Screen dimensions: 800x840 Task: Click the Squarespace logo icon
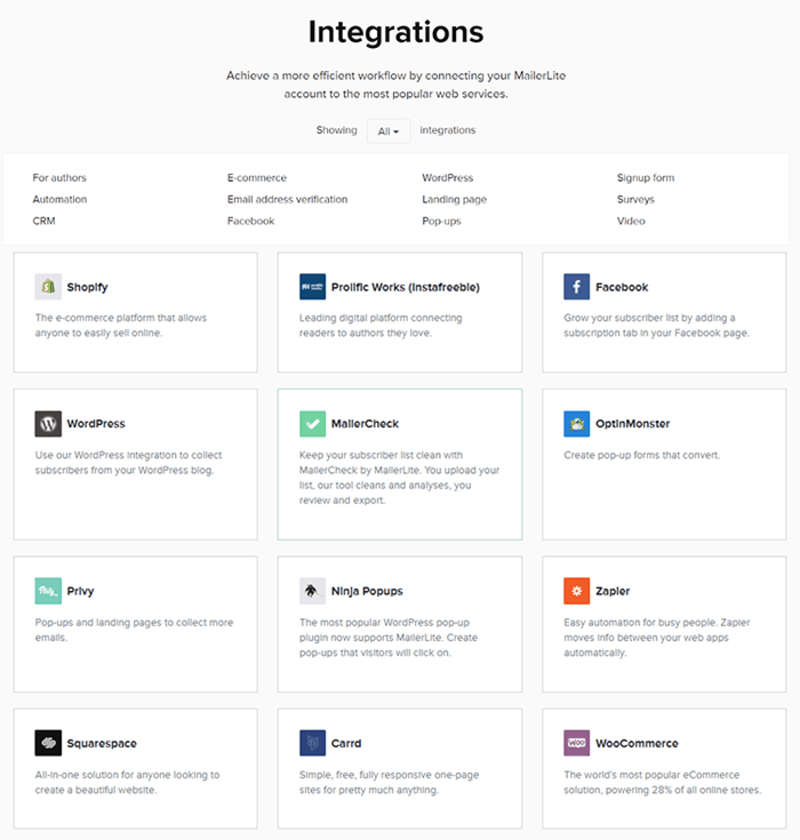pyautogui.click(x=48, y=743)
